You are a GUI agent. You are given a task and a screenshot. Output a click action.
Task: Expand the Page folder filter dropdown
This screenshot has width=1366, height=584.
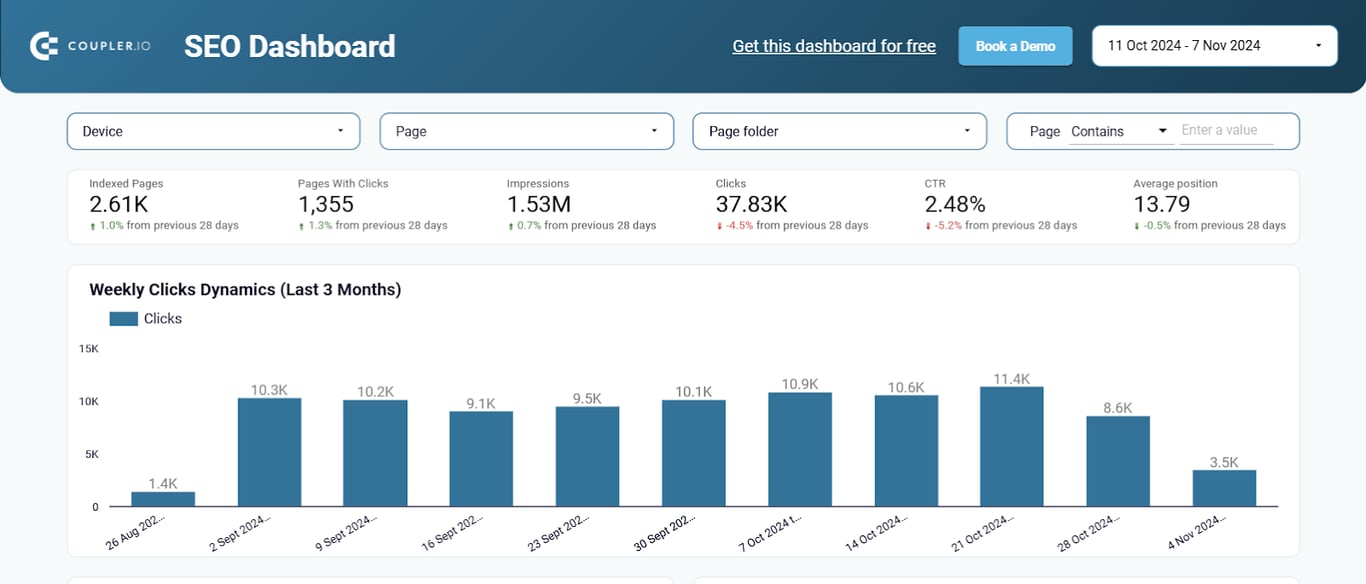(839, 131)
